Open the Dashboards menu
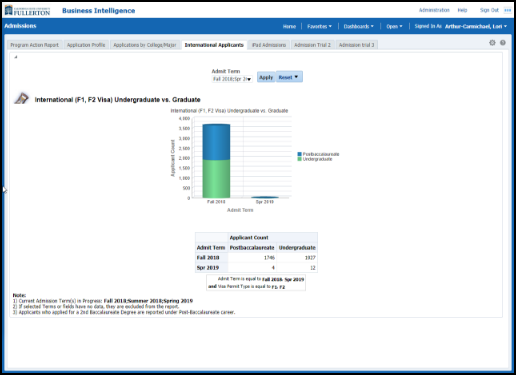The width and height of the screenshot is (516, 375). 359,26
